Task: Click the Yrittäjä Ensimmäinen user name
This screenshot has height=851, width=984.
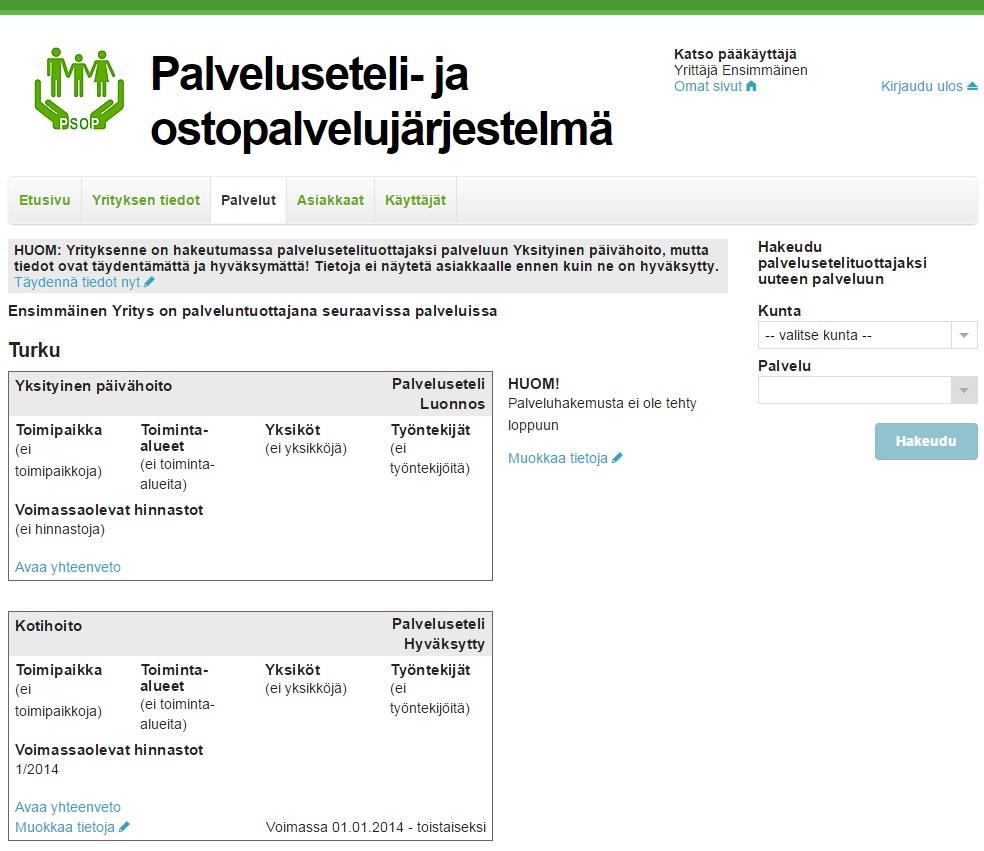Action: point(741,70)
